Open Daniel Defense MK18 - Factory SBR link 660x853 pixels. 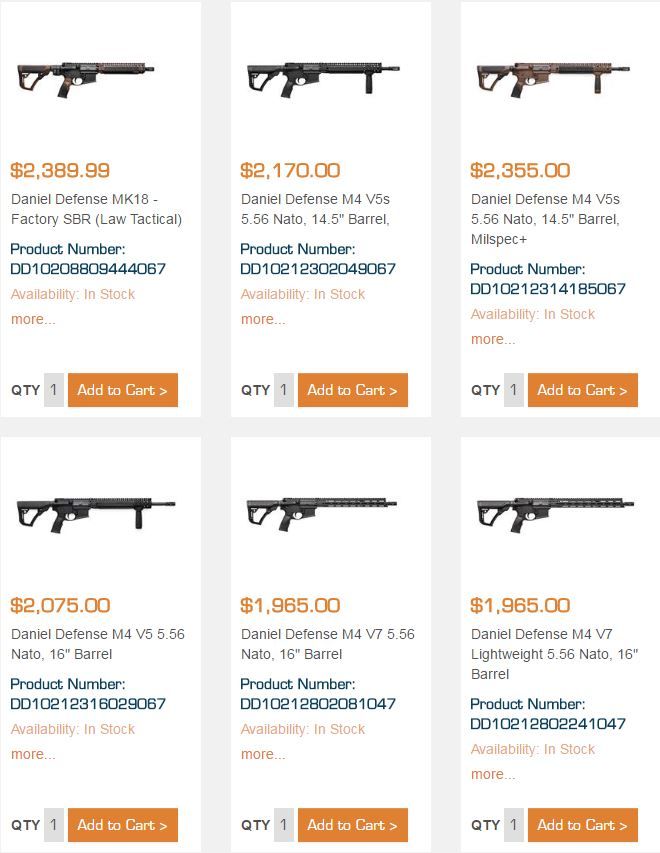tap(96, 209)
